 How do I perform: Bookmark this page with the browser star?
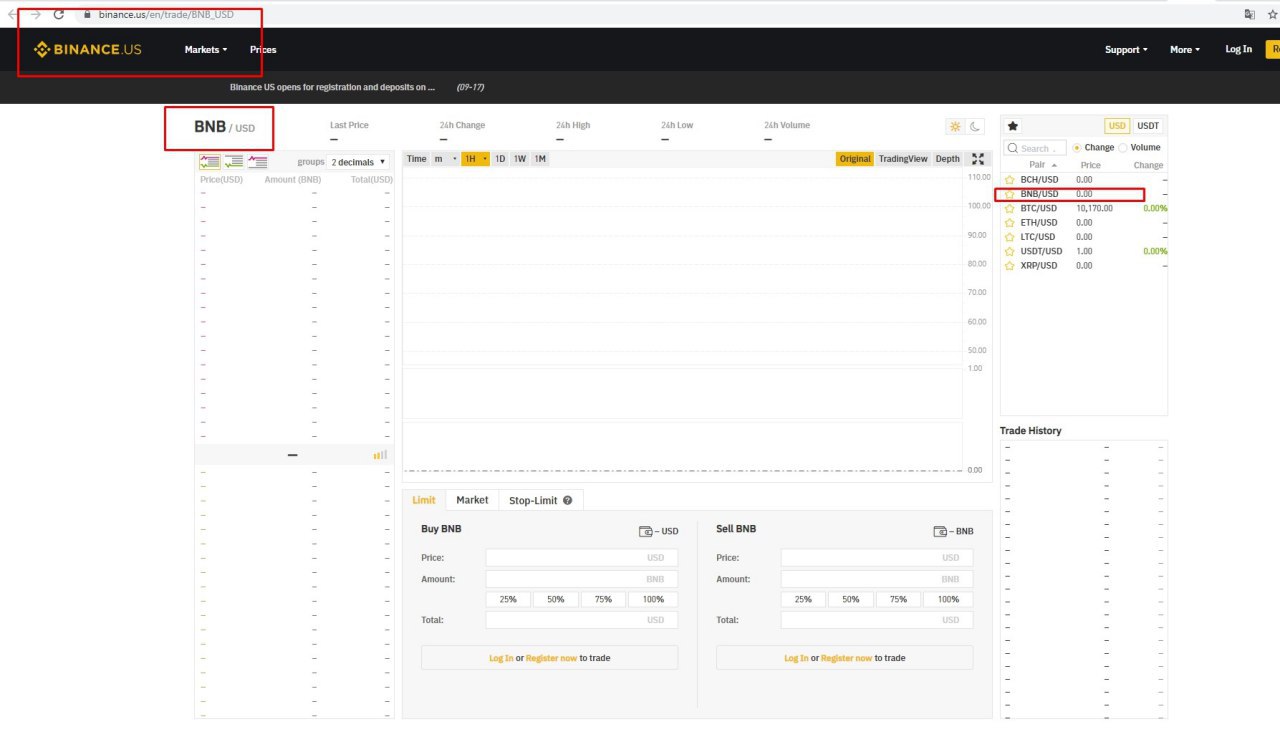pyautogui.click(x=1273, y=14)
